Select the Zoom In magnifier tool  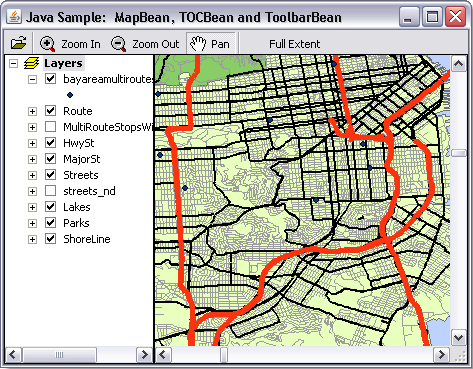(70, 44)
